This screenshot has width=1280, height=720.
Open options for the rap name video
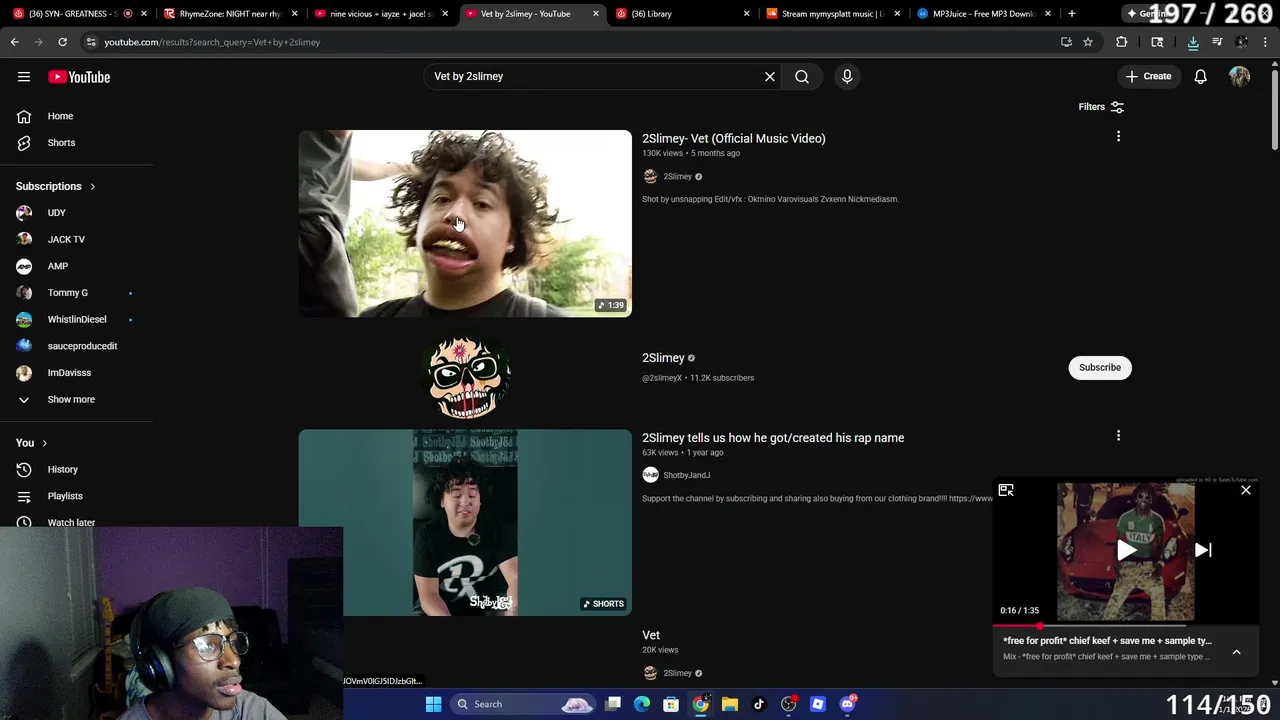[1118, 435]
